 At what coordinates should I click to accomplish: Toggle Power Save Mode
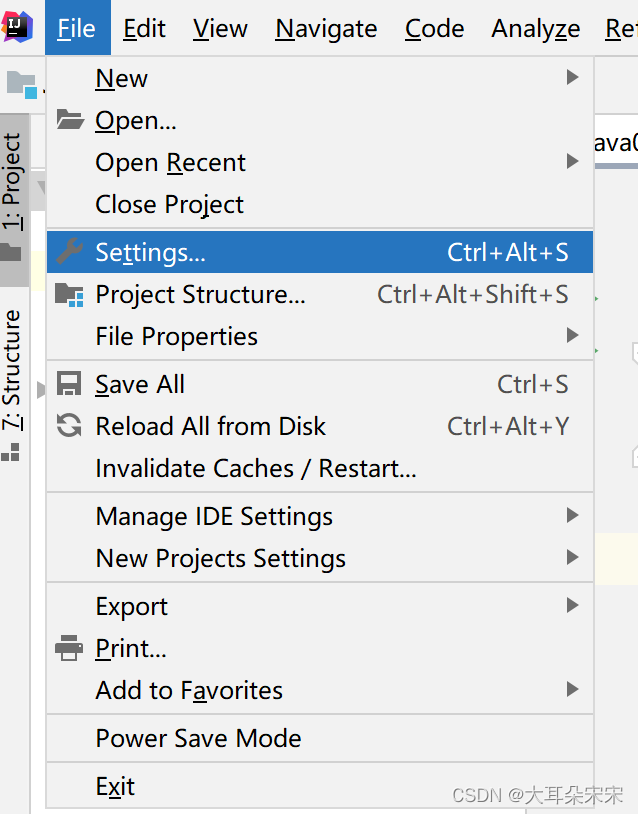[x=198, y=738]
